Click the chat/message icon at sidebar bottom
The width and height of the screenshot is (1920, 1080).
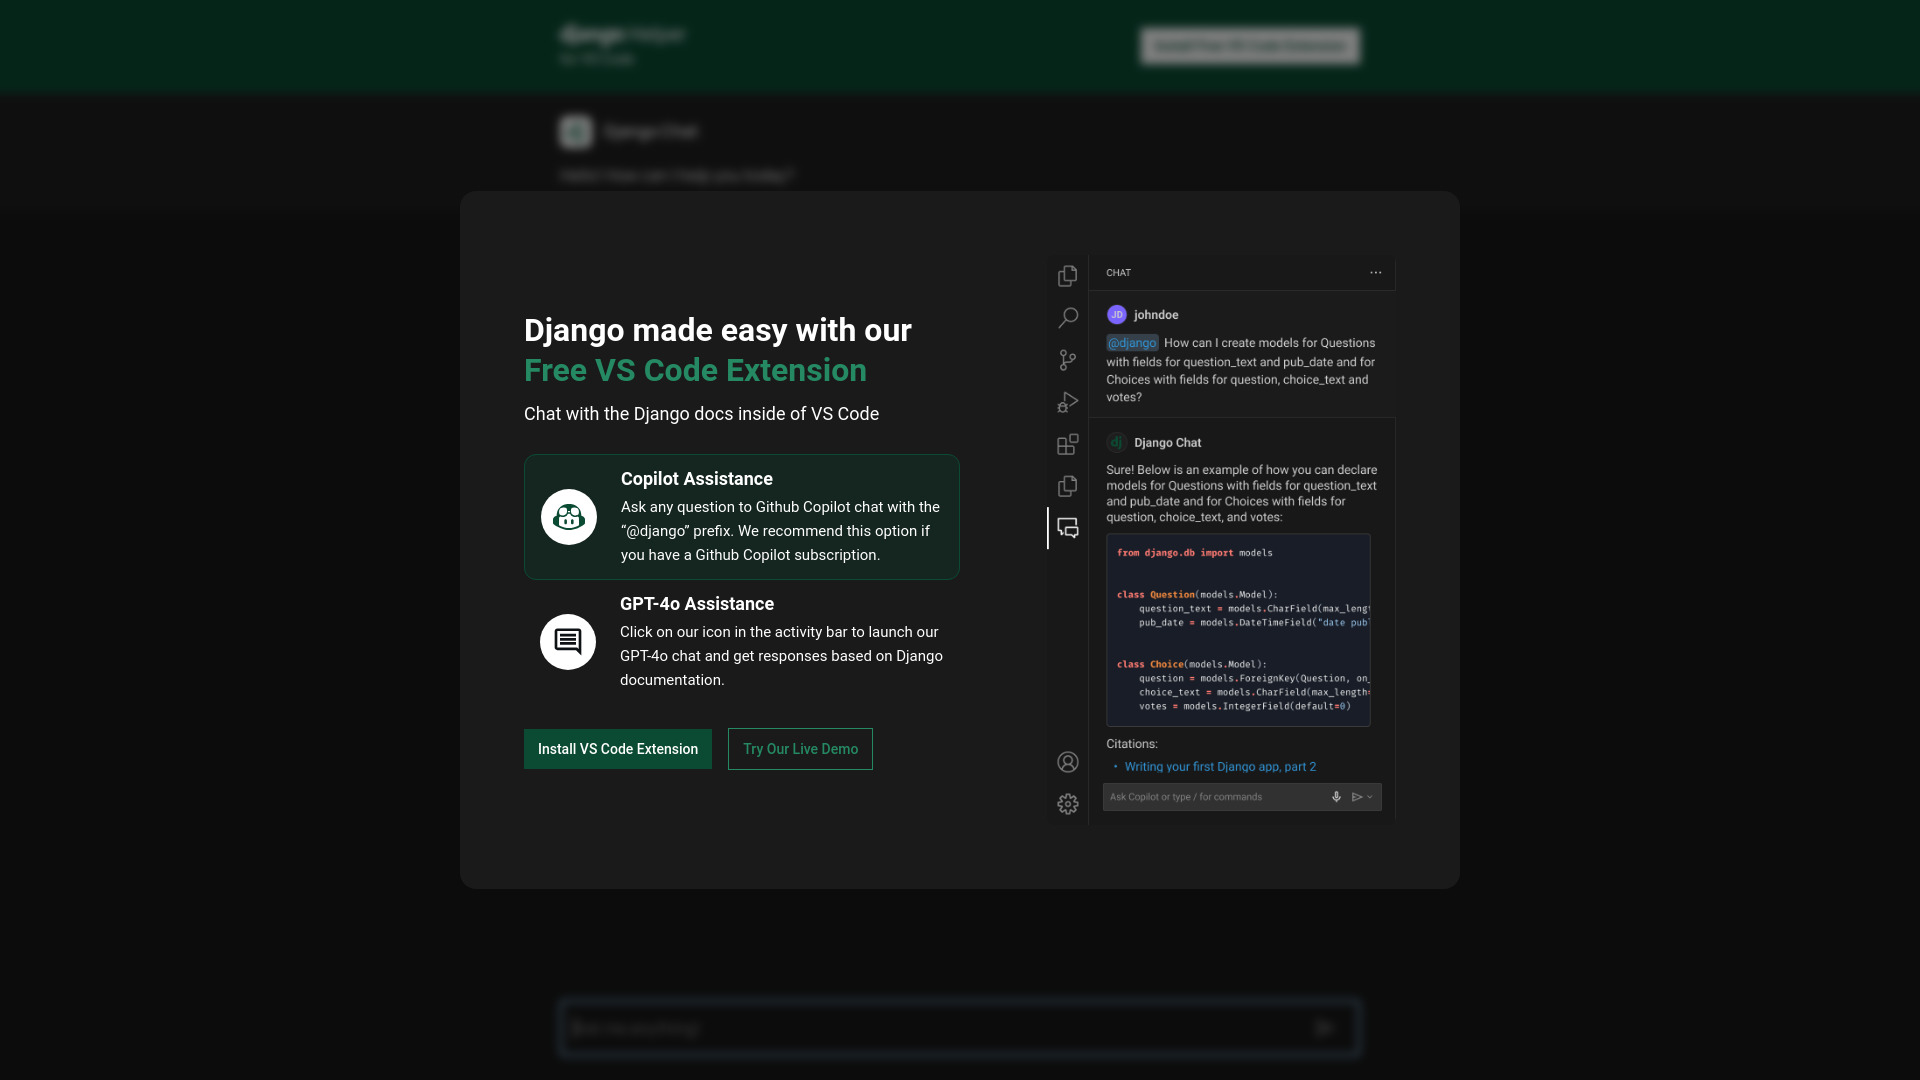tap(1068, 527)
